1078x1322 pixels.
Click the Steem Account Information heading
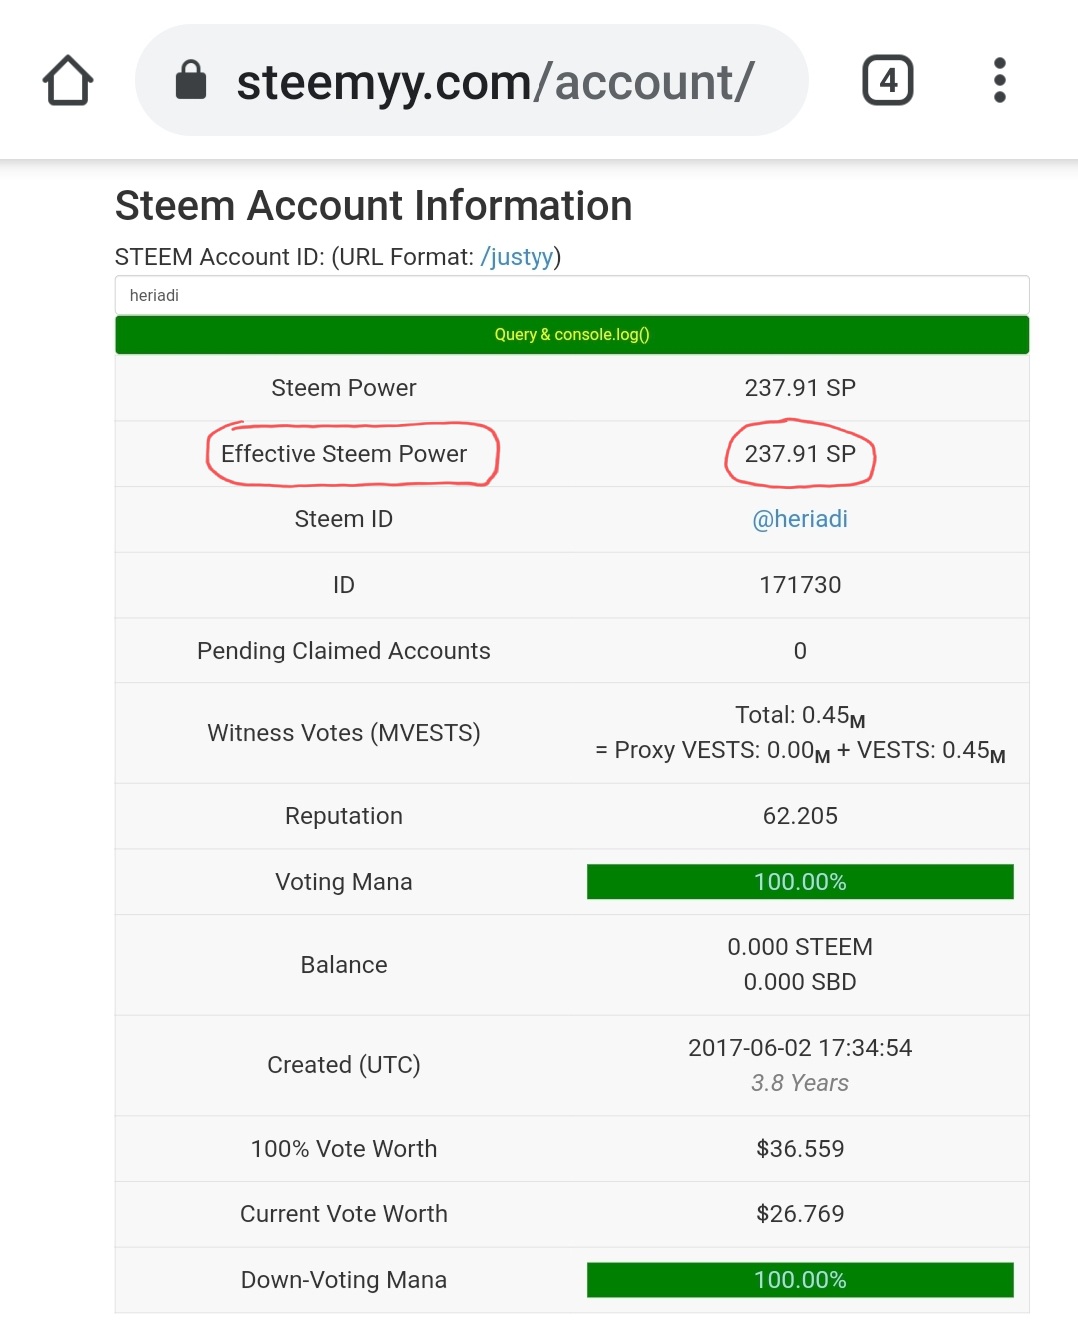(374, 206)
